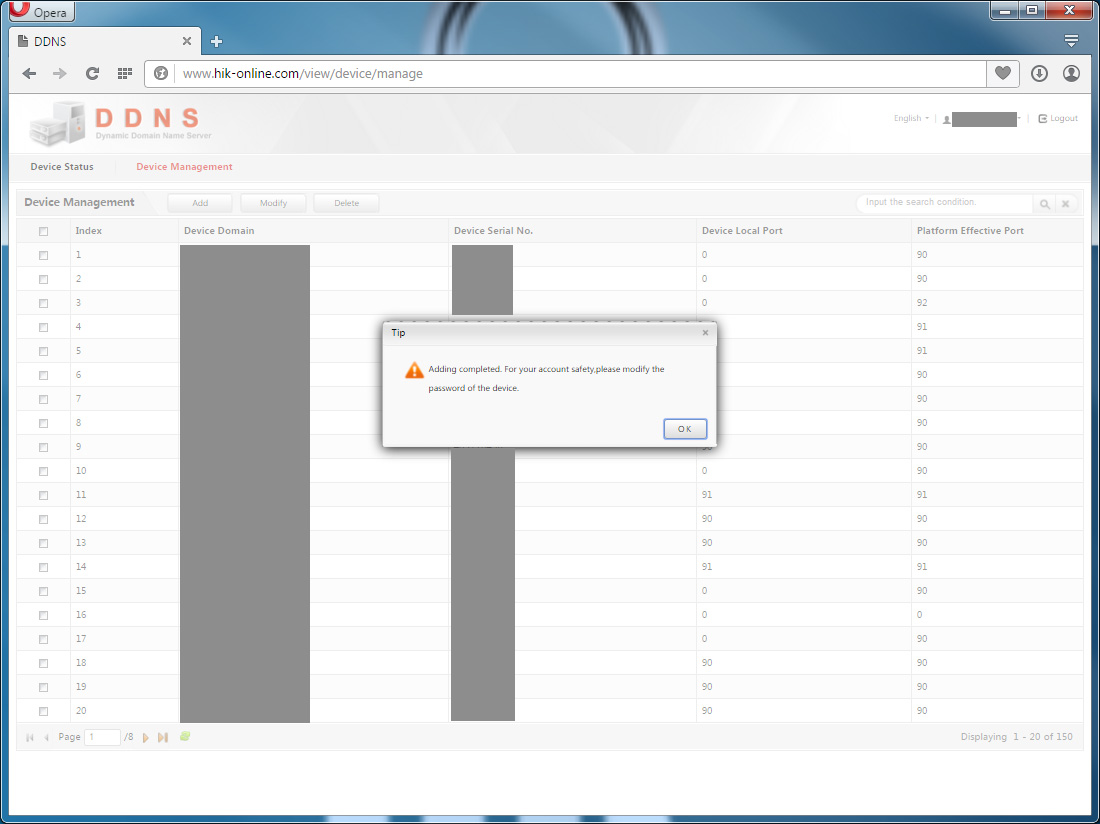Clear search with the X icon
Image resolution: width=1100 pixels, height=824 pixels.
click(x=1065, y=204)
